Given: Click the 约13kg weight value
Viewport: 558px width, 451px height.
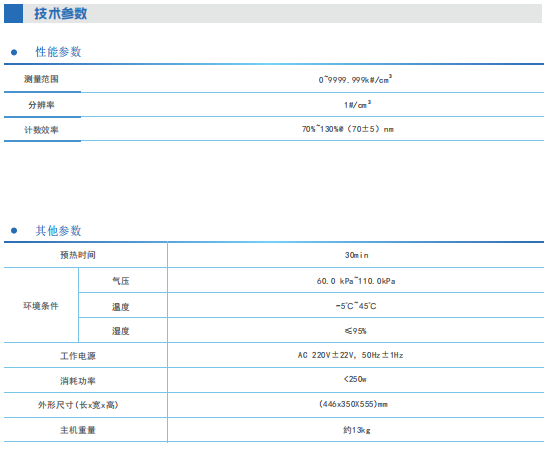Looking at the screenshot, I should (x=357, y=430).
